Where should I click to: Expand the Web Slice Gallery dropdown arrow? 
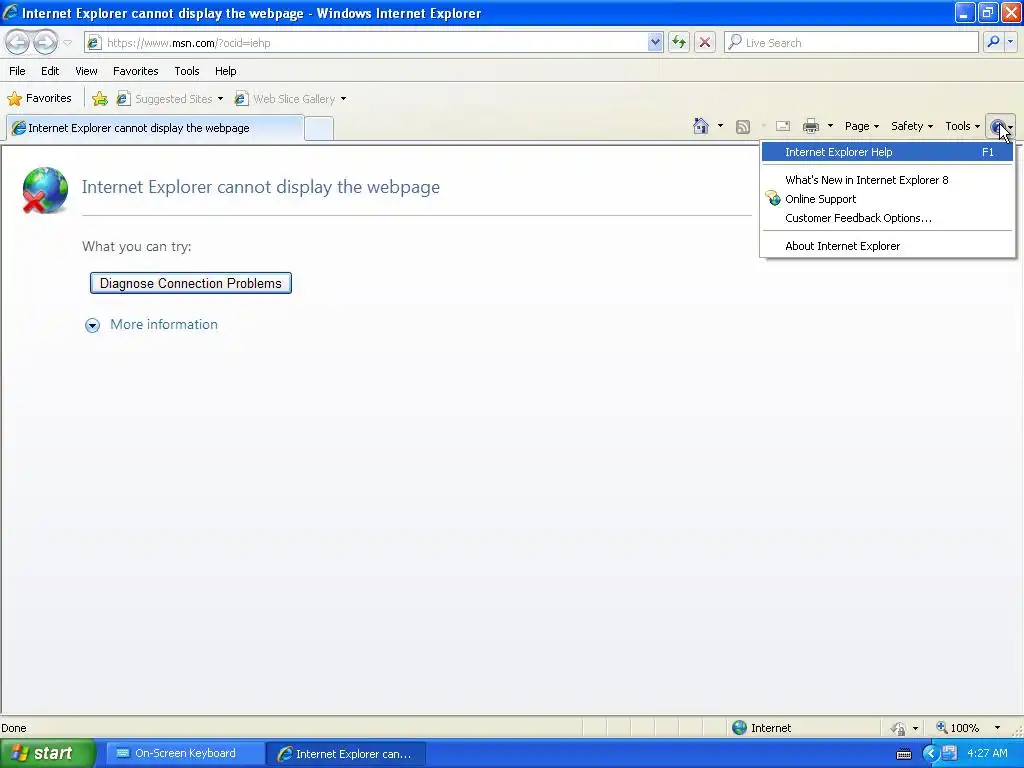344,99
